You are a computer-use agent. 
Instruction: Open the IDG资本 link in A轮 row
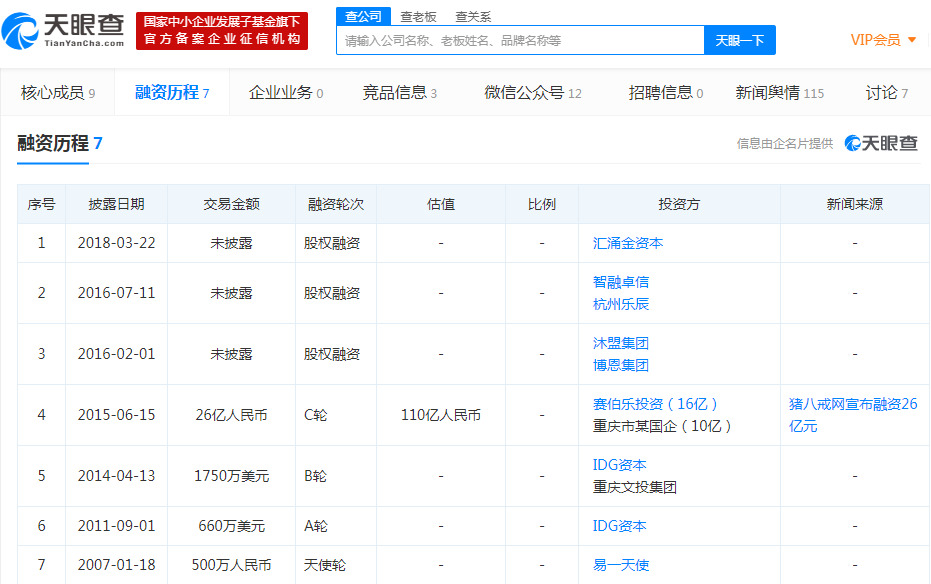619,526
